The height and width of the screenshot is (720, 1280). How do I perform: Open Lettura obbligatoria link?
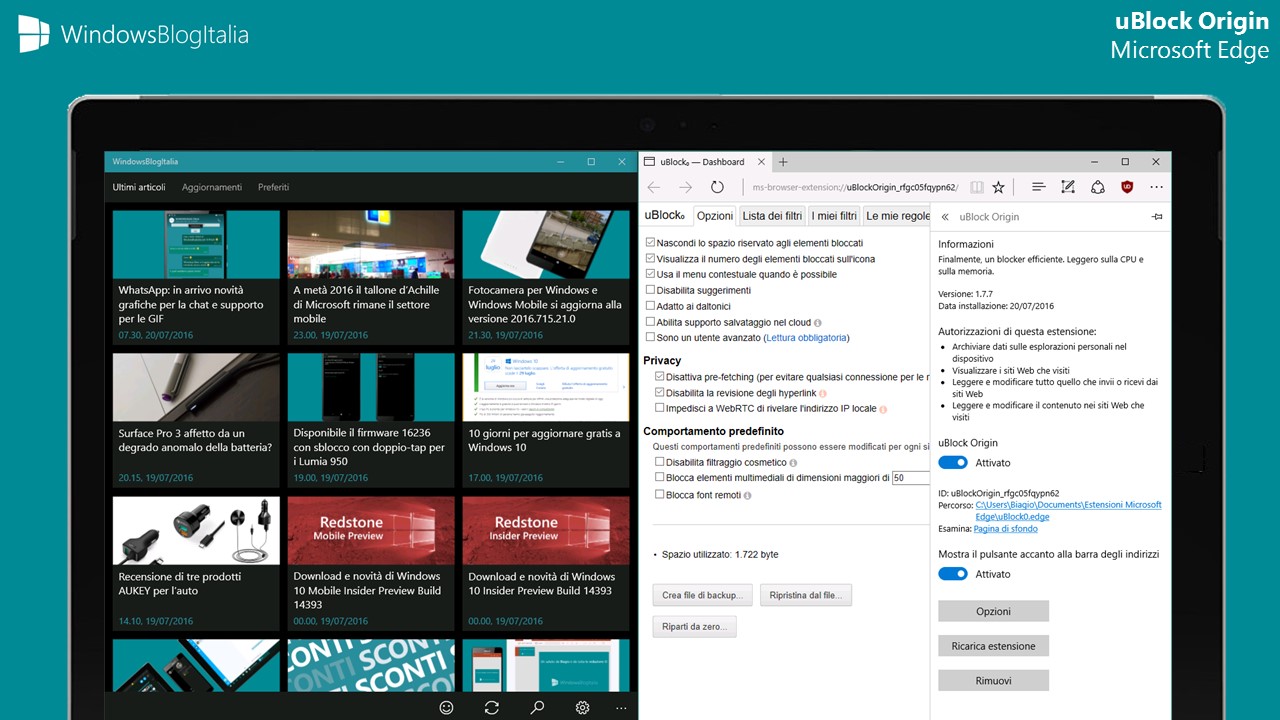pyautogui.click(x=806, y=338)
